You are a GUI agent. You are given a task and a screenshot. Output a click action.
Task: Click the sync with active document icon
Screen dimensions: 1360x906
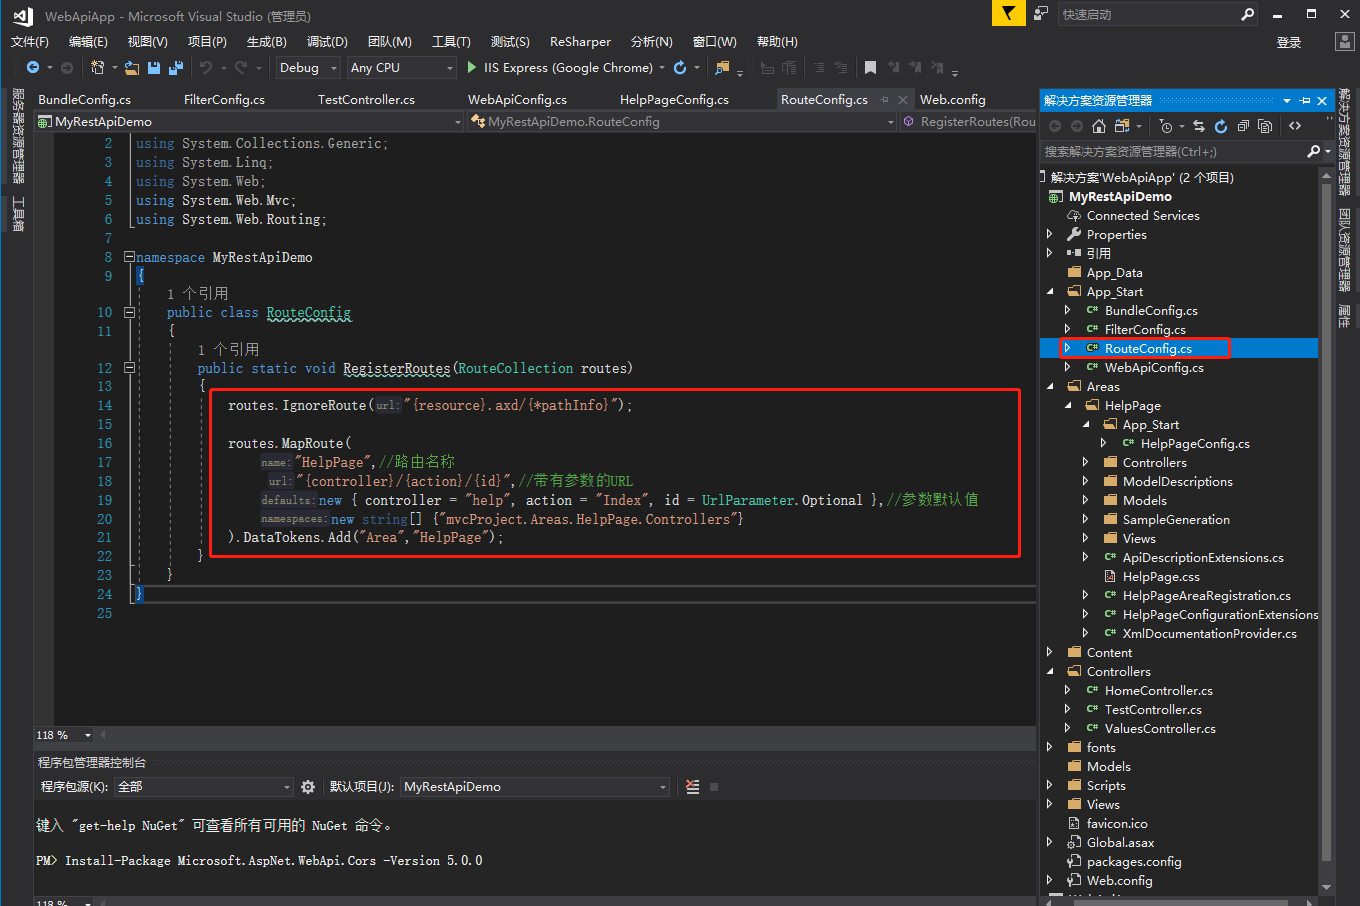coord(1199,126)
